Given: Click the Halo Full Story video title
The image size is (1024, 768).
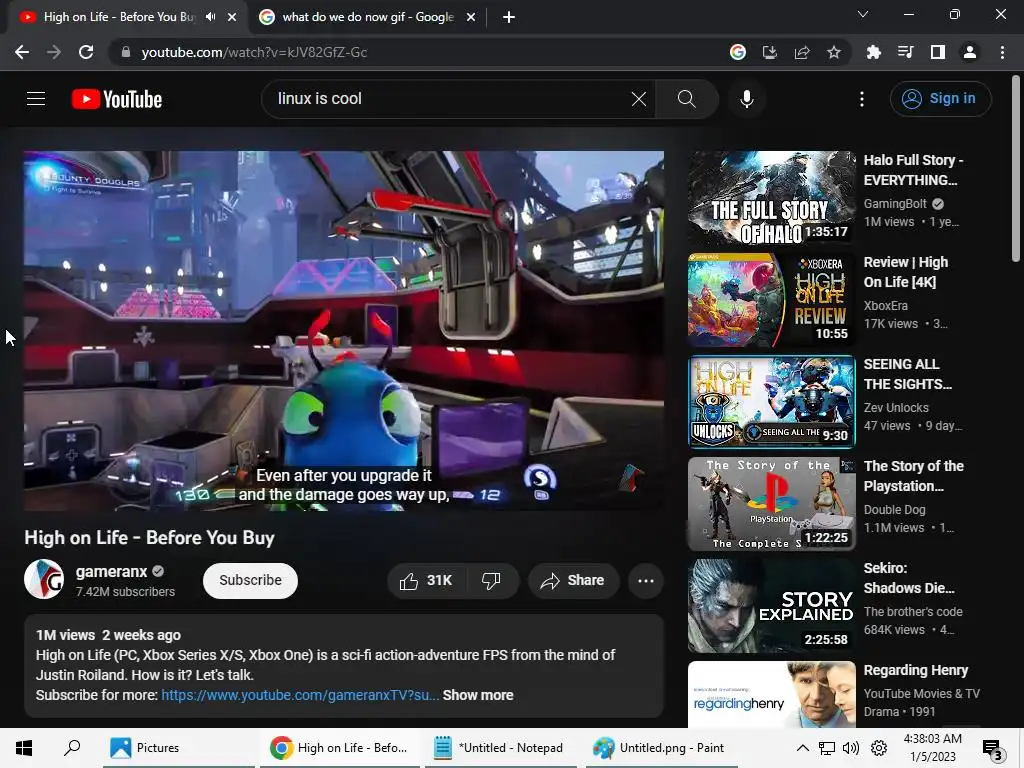Looking at the screenshot, I should coord(913,170).
